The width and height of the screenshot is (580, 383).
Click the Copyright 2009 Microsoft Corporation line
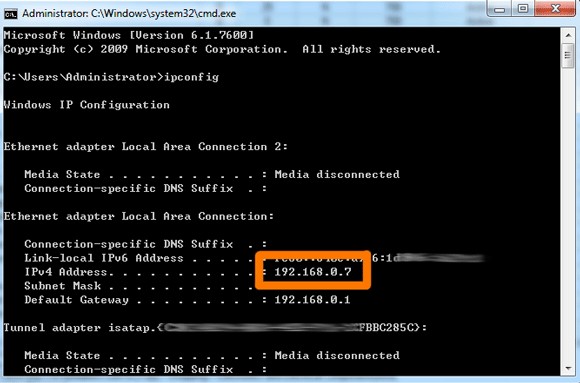point(222,49)
